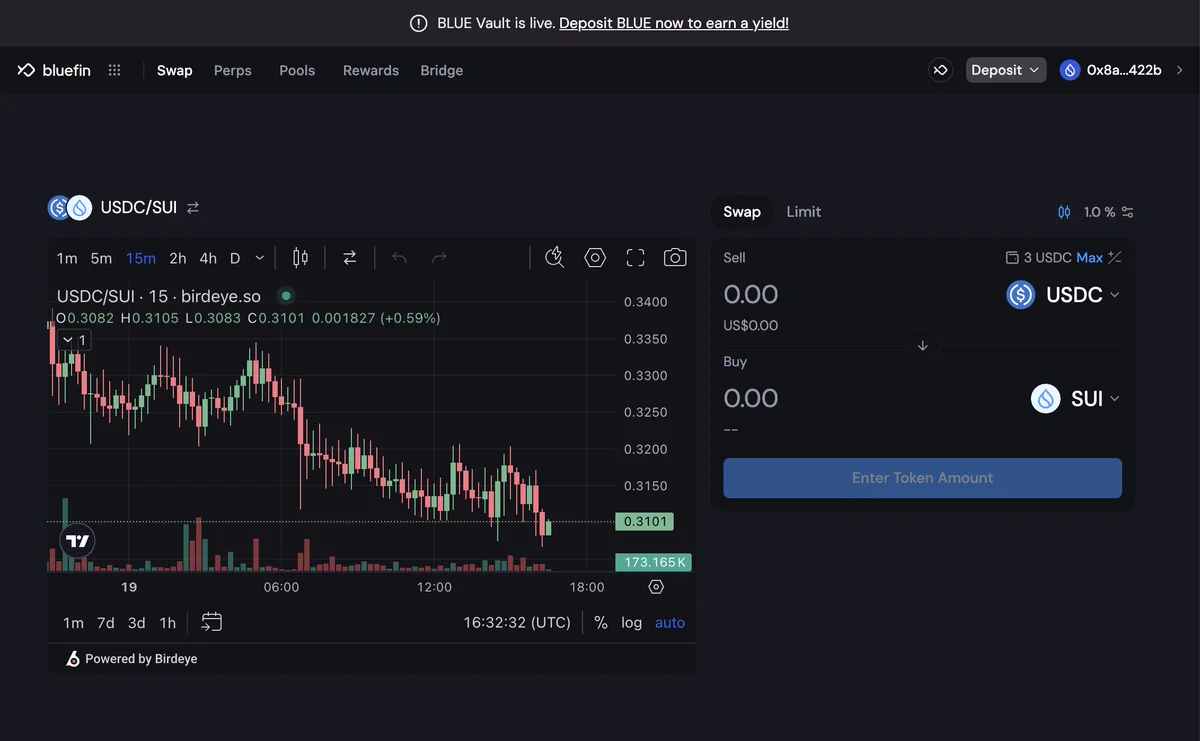Viewport: 1200px width, 741px height.
Task: Set the chart range to 3d
Action: pos(137,623)
